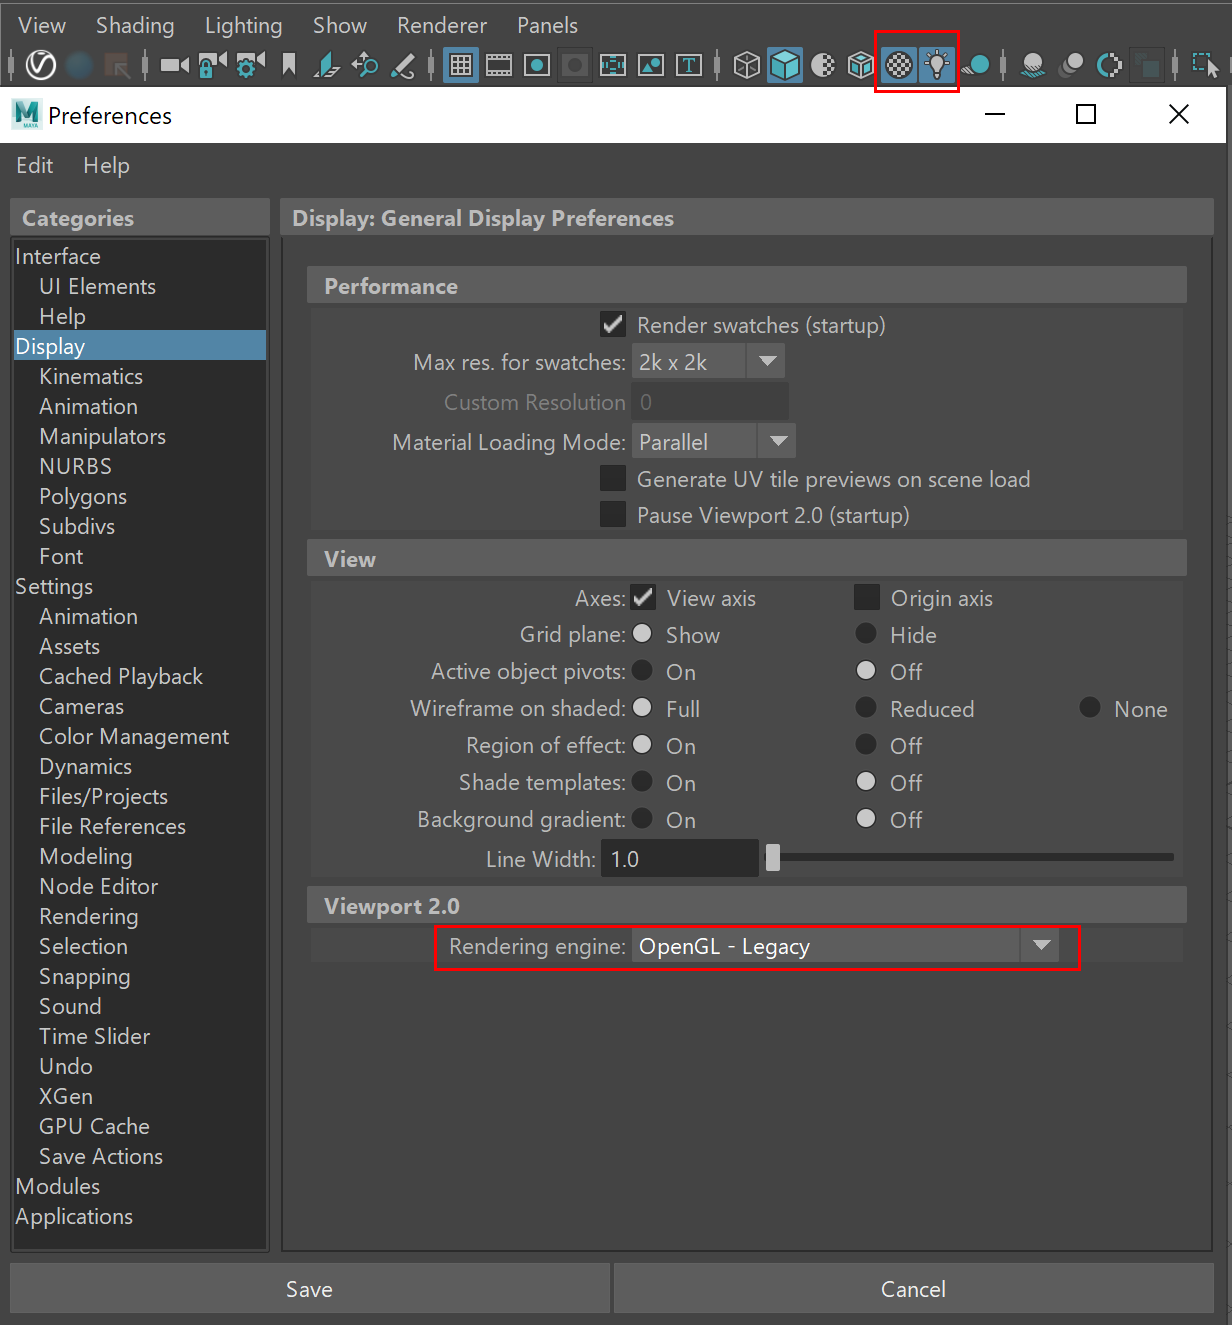Toggle the Use All Lights bulb icon
Image resolution: width=1232 pixels, height=1325 pixels.
pos(937,65)
